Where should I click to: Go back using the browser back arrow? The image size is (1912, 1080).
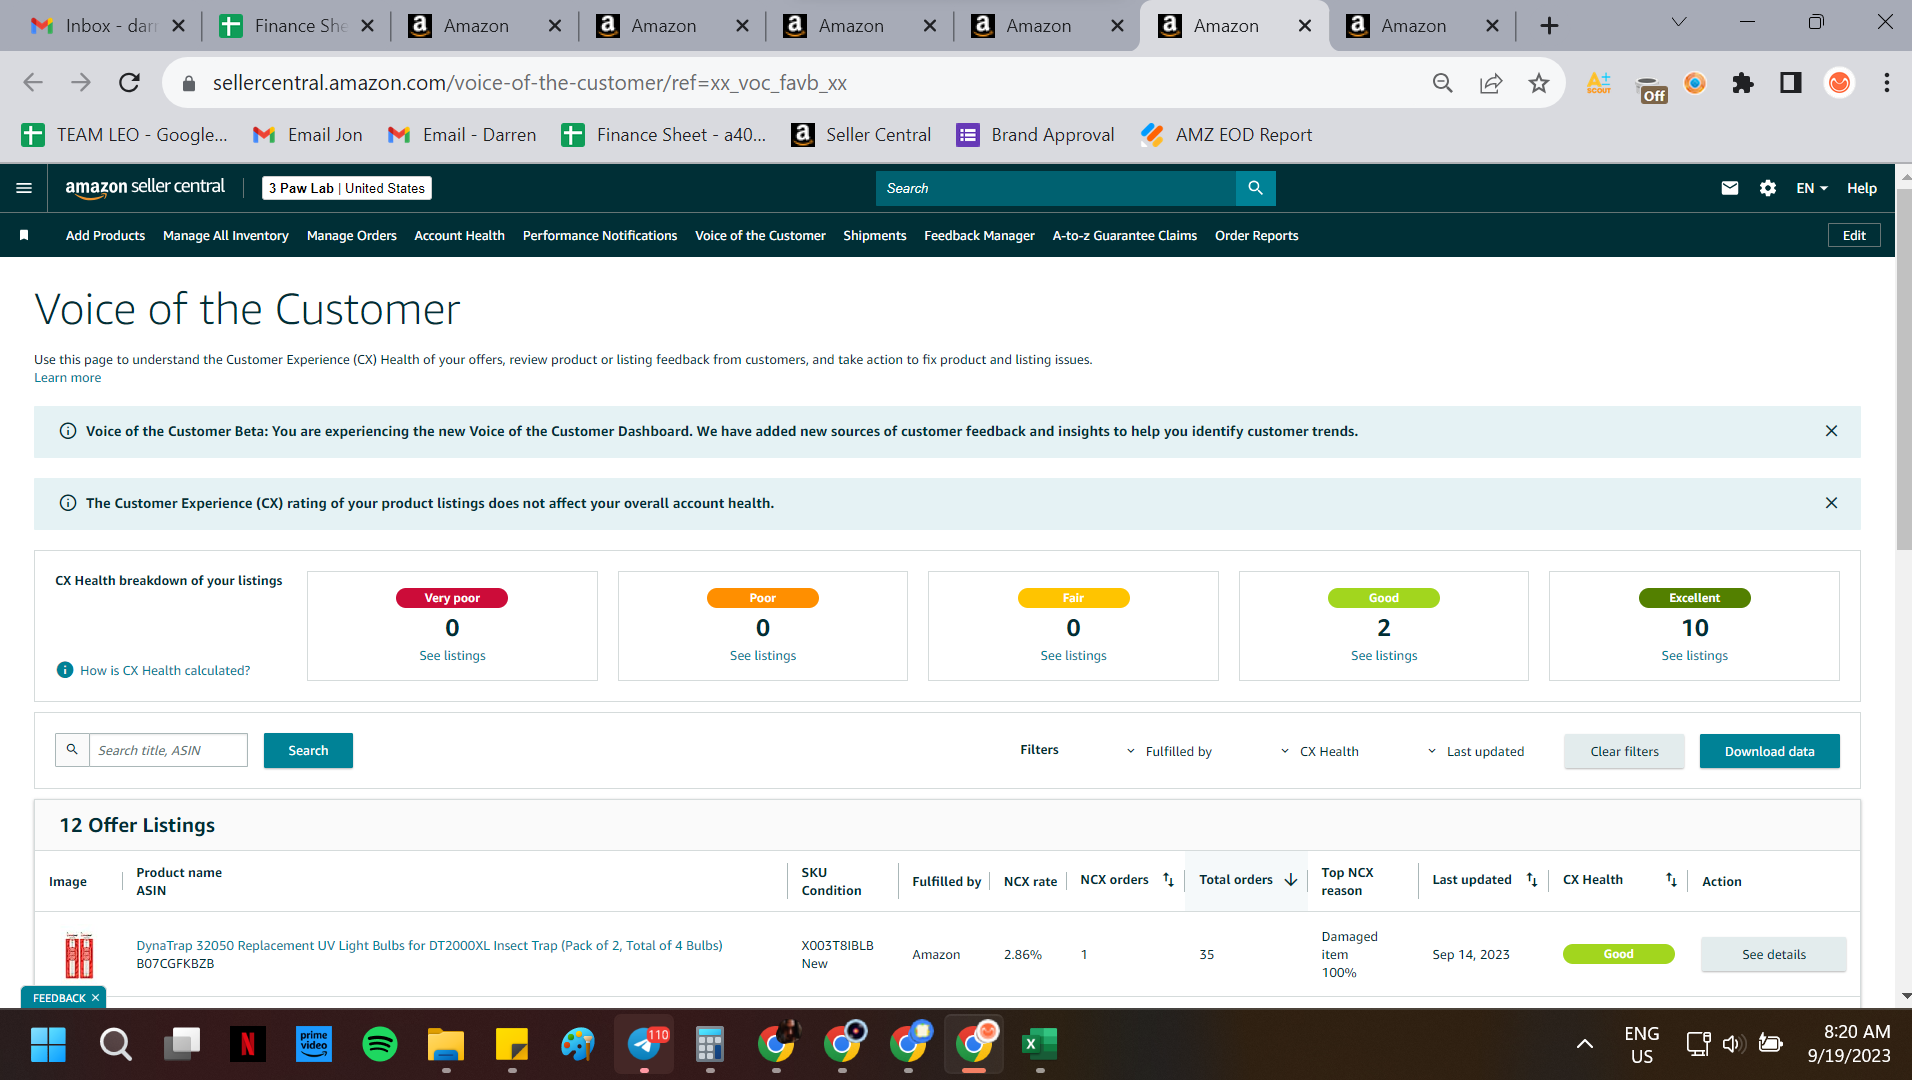click(x=33, y=83)
